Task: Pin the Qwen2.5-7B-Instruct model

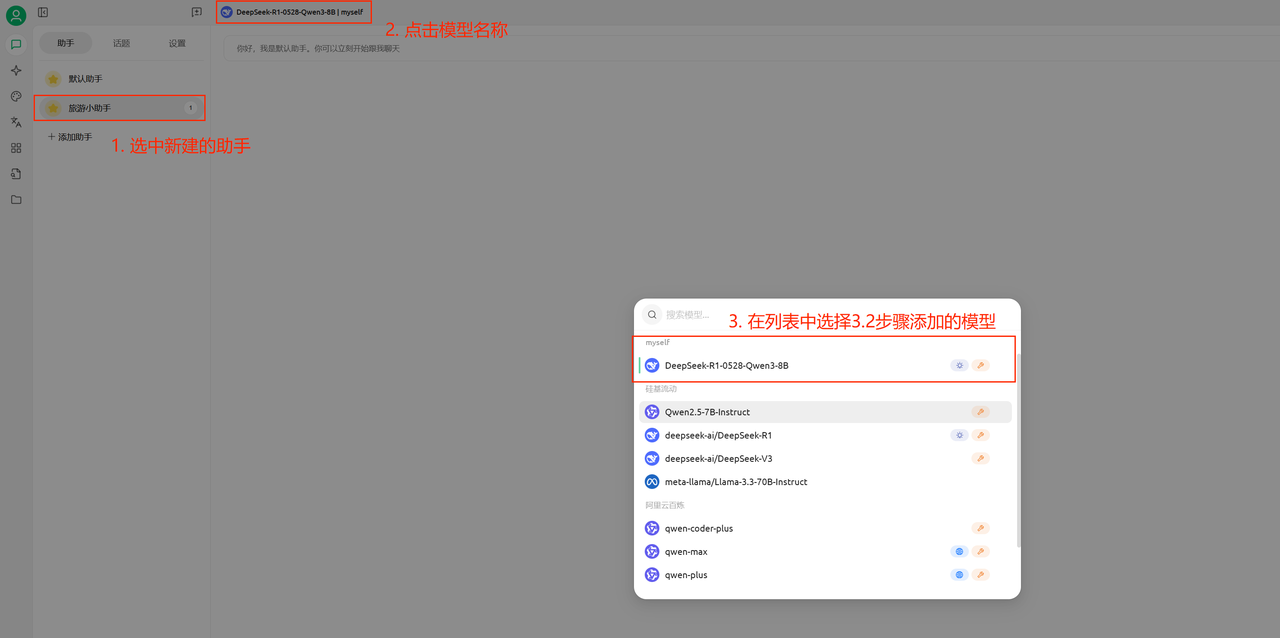Action: click(980, 412)
